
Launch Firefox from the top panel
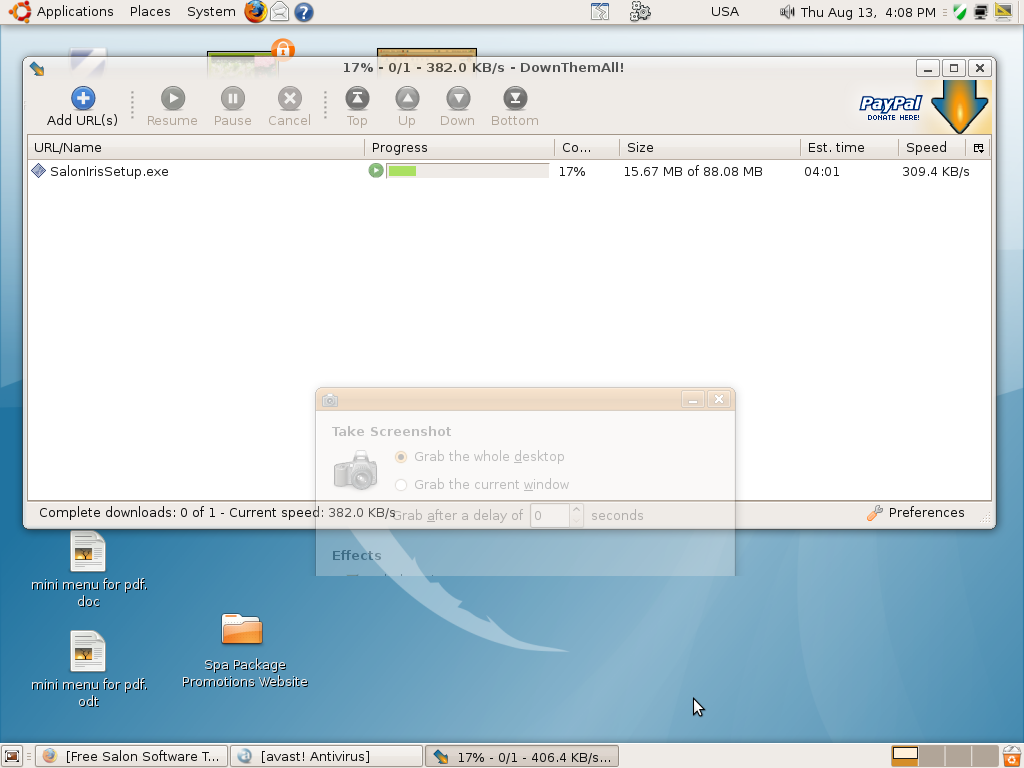255,12
